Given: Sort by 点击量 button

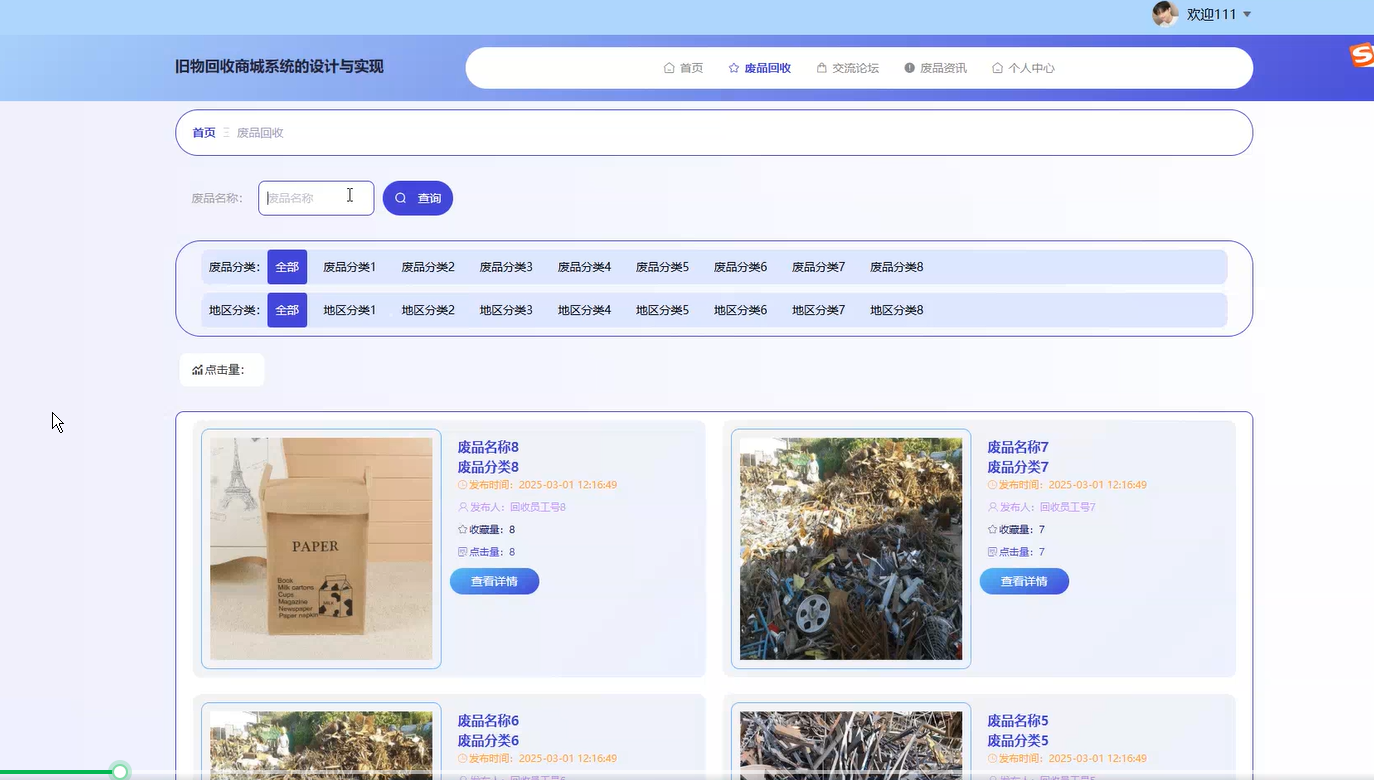Looking at the screenshot, I should 222,370.
